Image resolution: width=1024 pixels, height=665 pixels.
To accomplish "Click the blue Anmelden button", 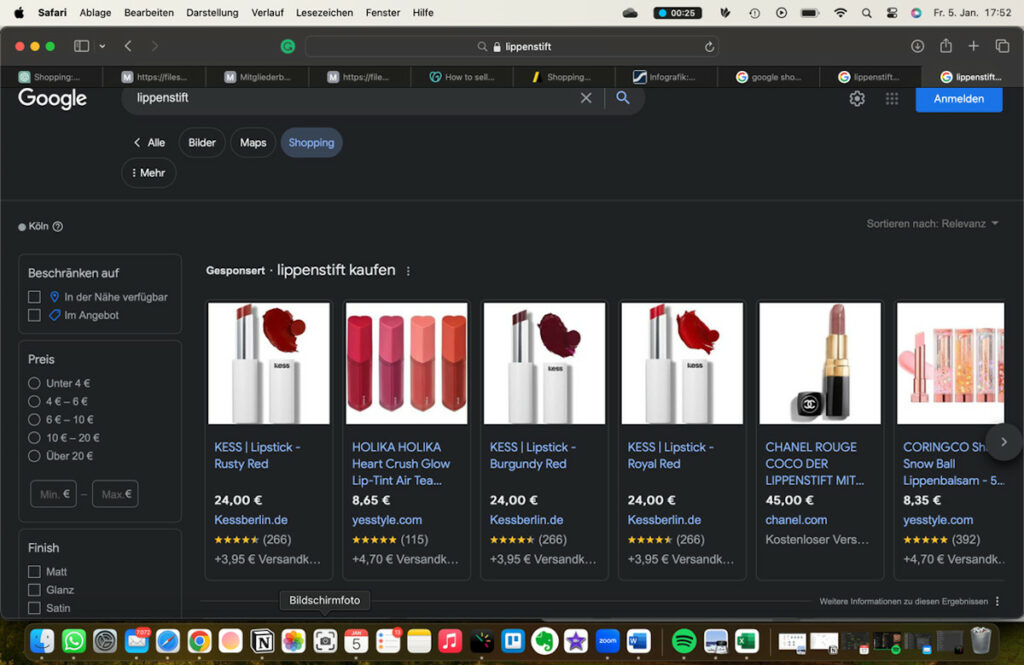I will click(x=958, y=99).
